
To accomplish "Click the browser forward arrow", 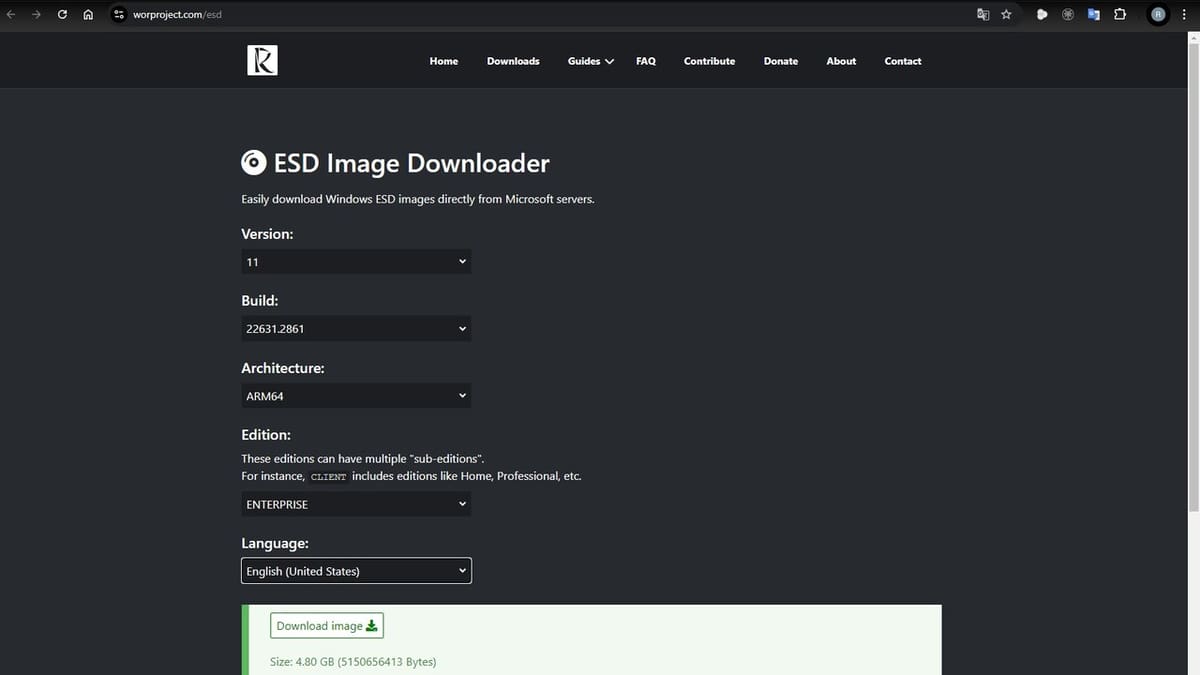I will [x=37, y=14].
